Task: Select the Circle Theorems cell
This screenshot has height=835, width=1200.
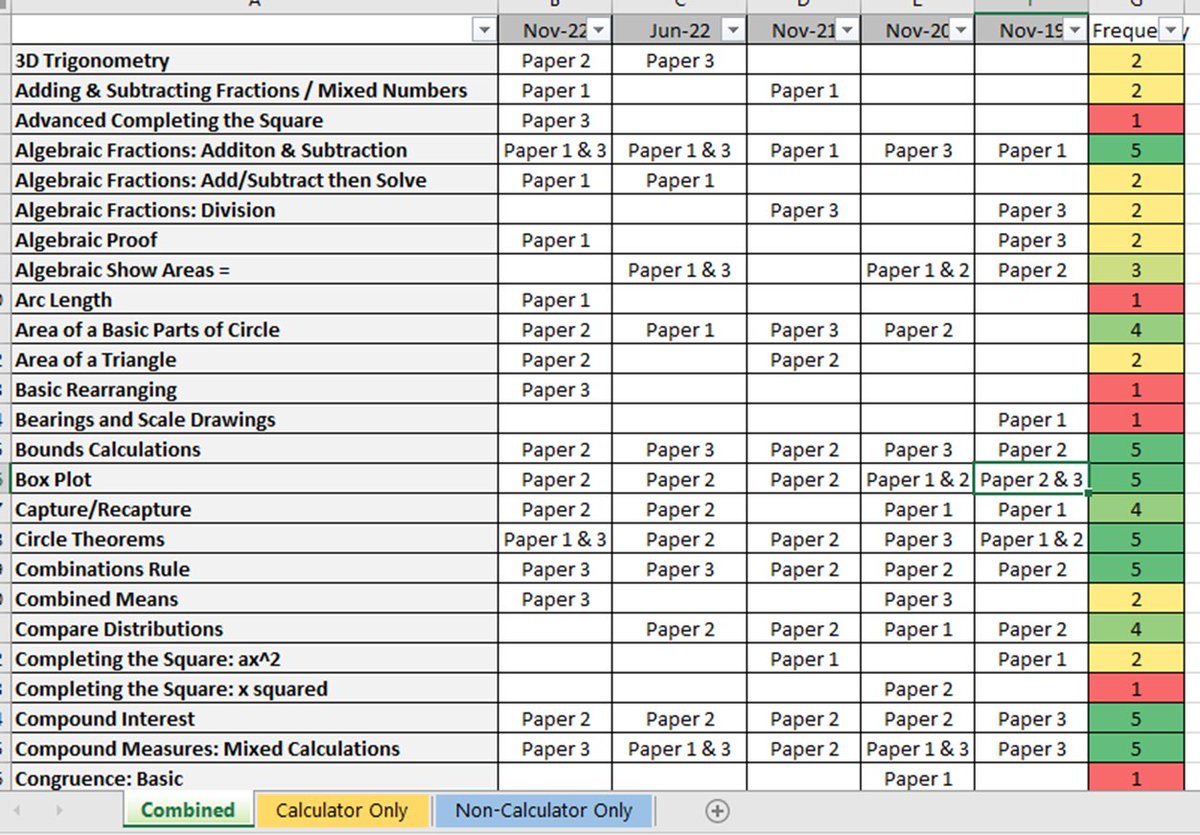Action: point(255,540)
